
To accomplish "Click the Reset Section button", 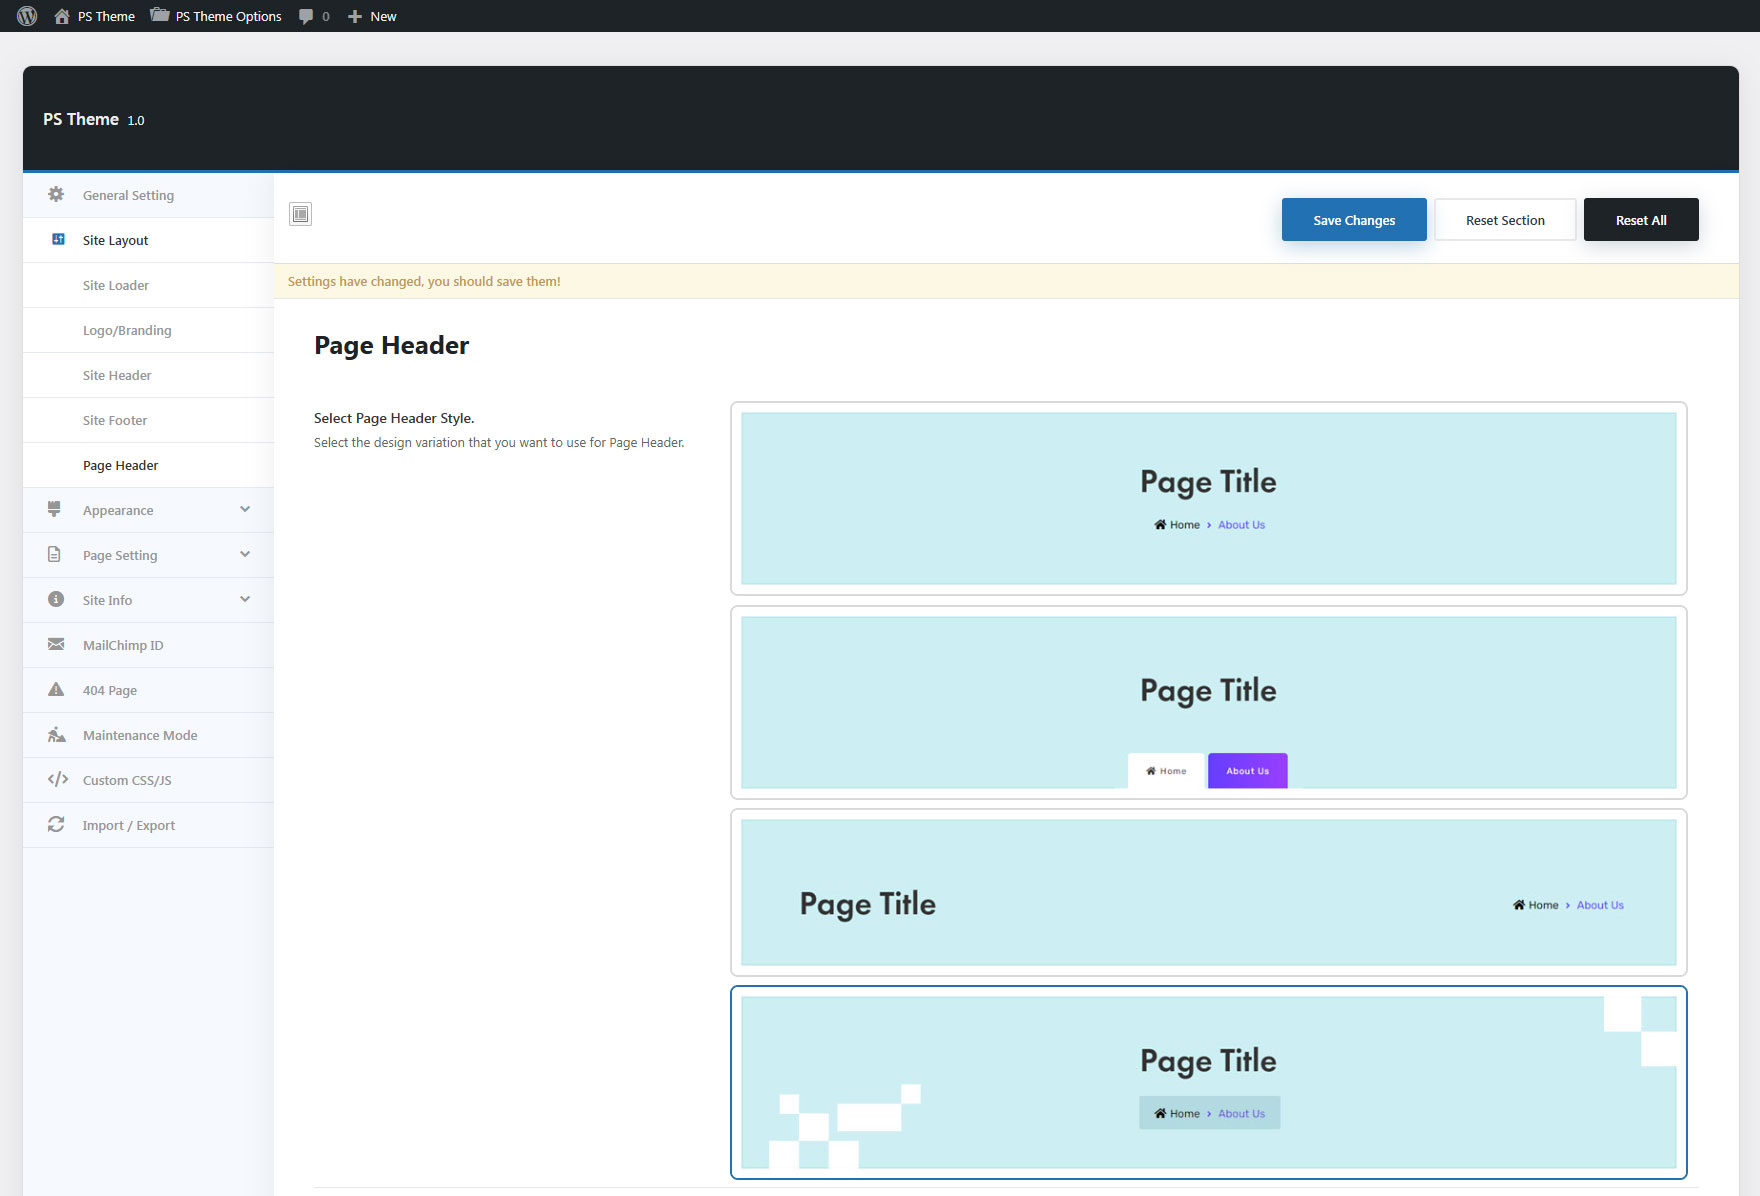I will coord(1504,220).
